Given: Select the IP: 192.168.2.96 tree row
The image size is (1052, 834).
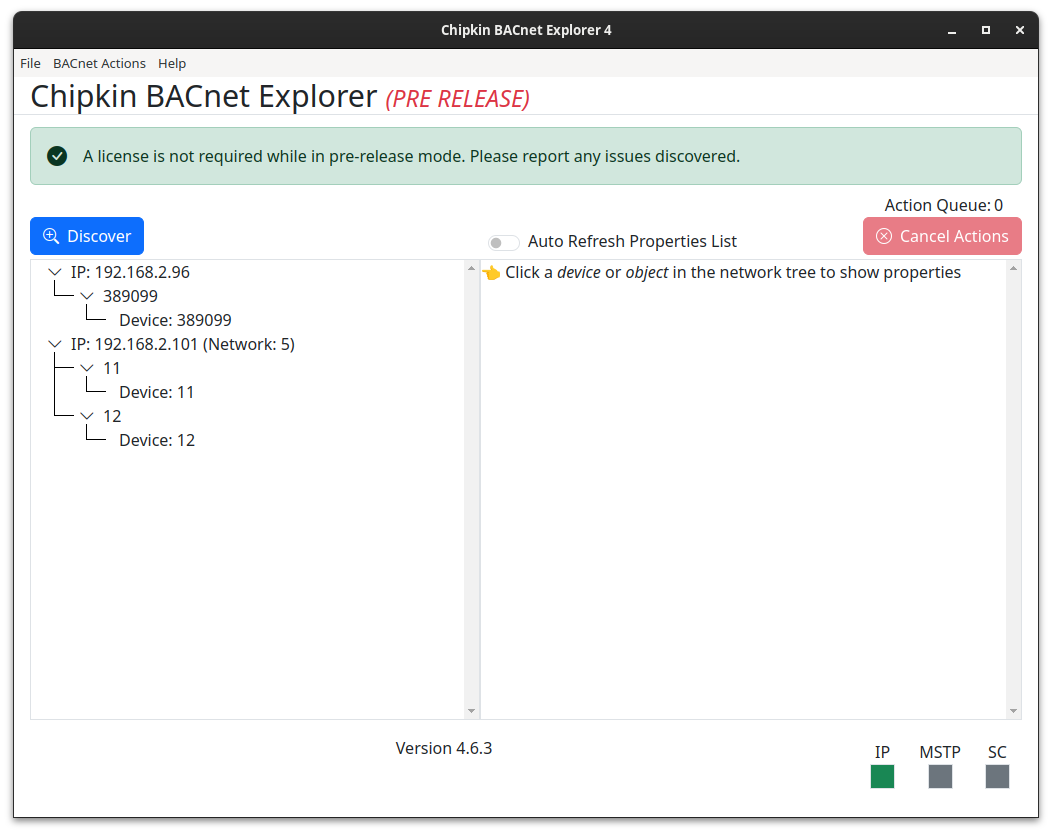Looking at the screenshot, I should pyautogui.click(x=130, y=272).
